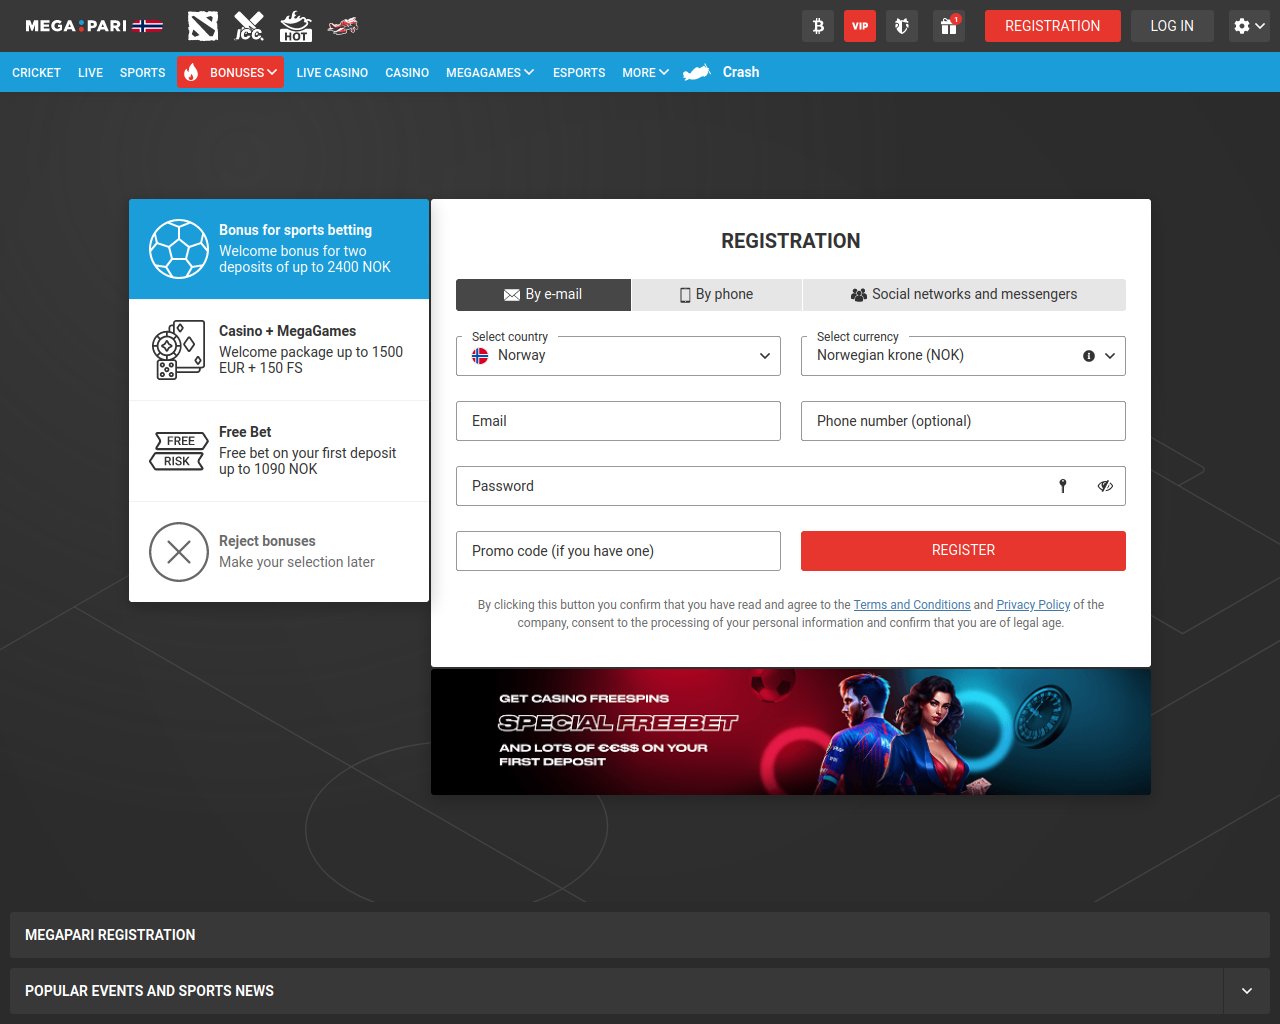Open the red VIP icon
This screenshot has width=1280, height=1024.
[860, 26]
